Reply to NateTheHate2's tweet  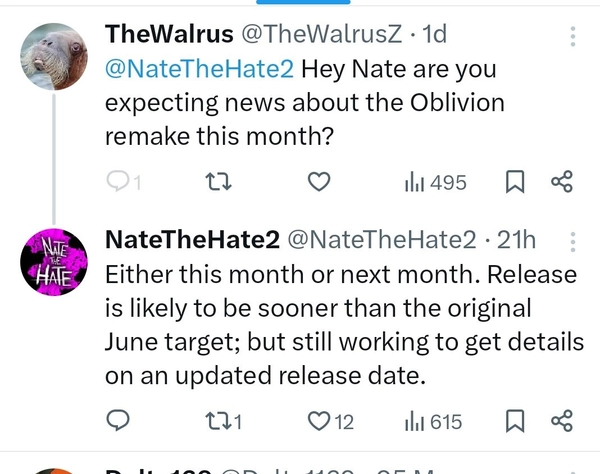119,421
